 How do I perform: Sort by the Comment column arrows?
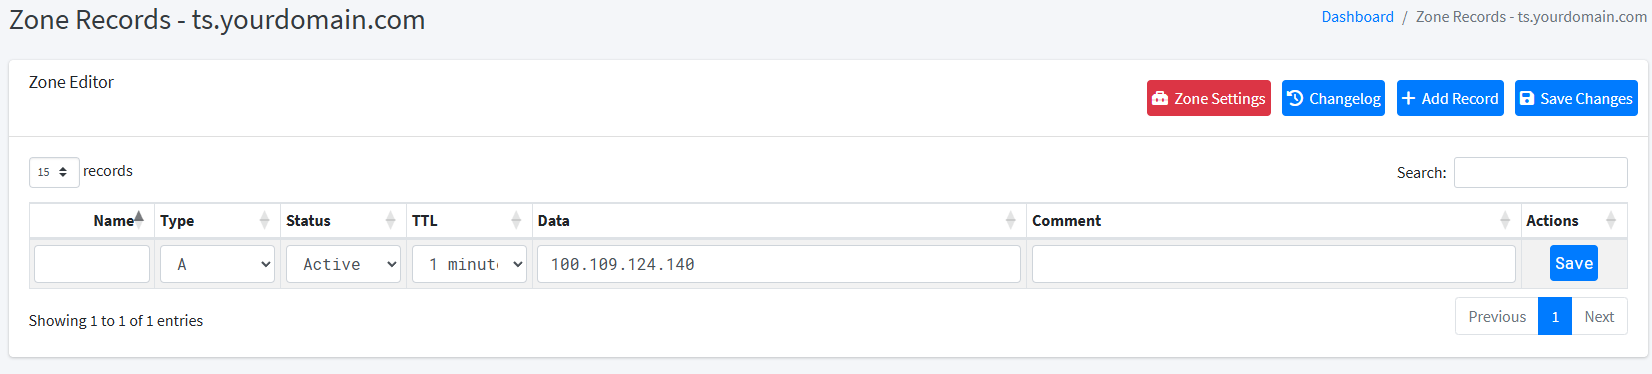click(x=1505, y=220)
